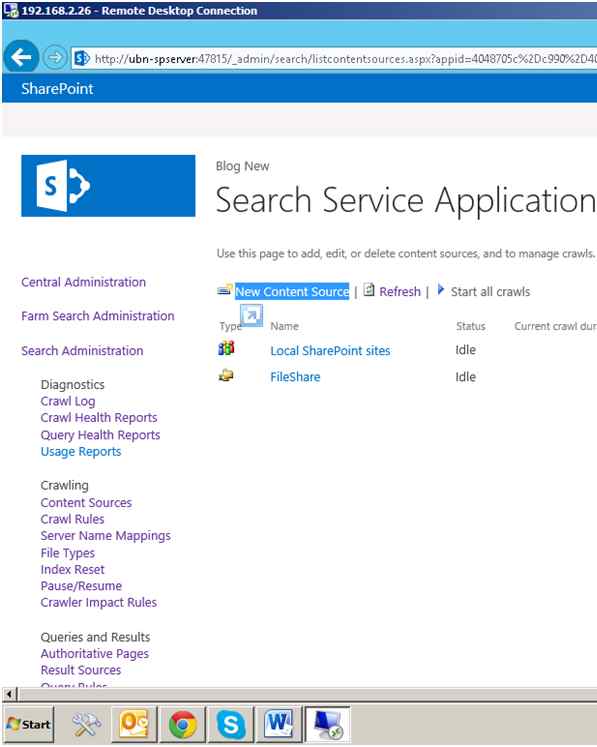Click the Local SharePoint sites type icon
597x747 pixels.
pos(226,348)
